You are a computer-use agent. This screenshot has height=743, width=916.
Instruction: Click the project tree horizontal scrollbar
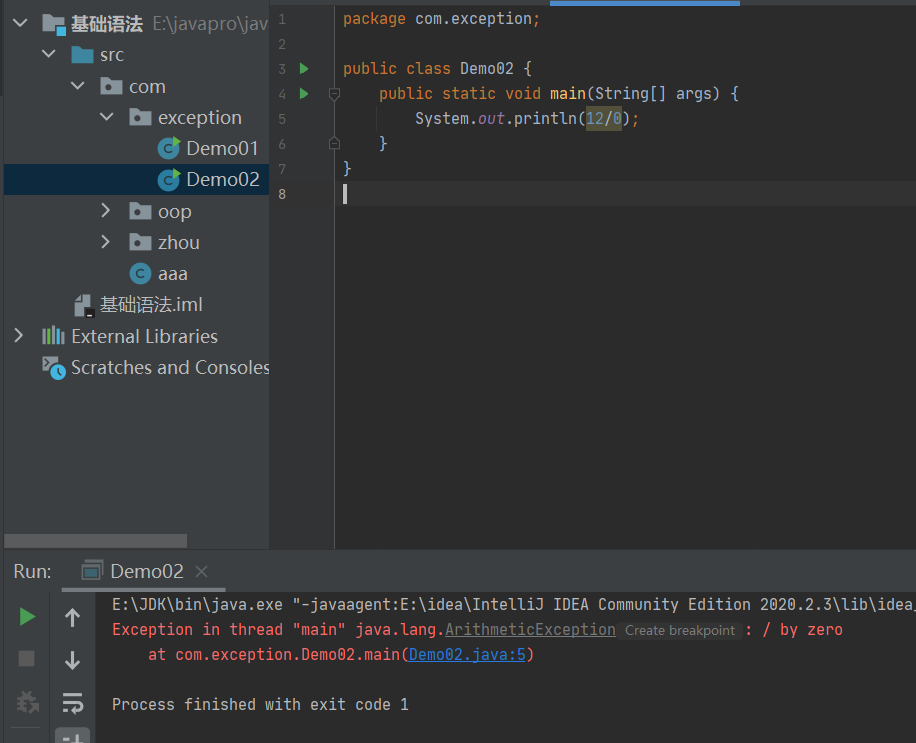point(96,541)
